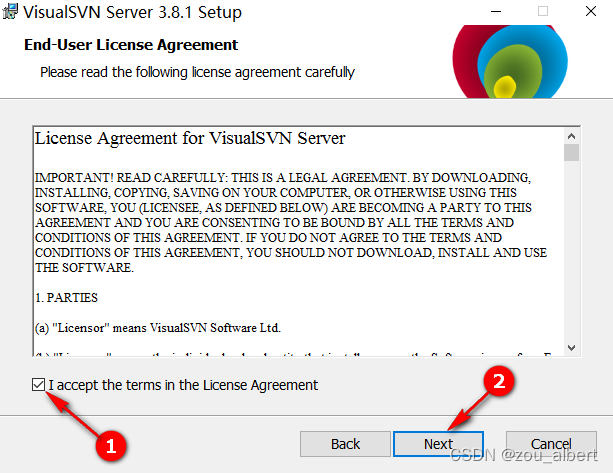Screen dimensions: 613x473
Task: Click the VisualSVN Server setup title bar icon
Action: 10,11
